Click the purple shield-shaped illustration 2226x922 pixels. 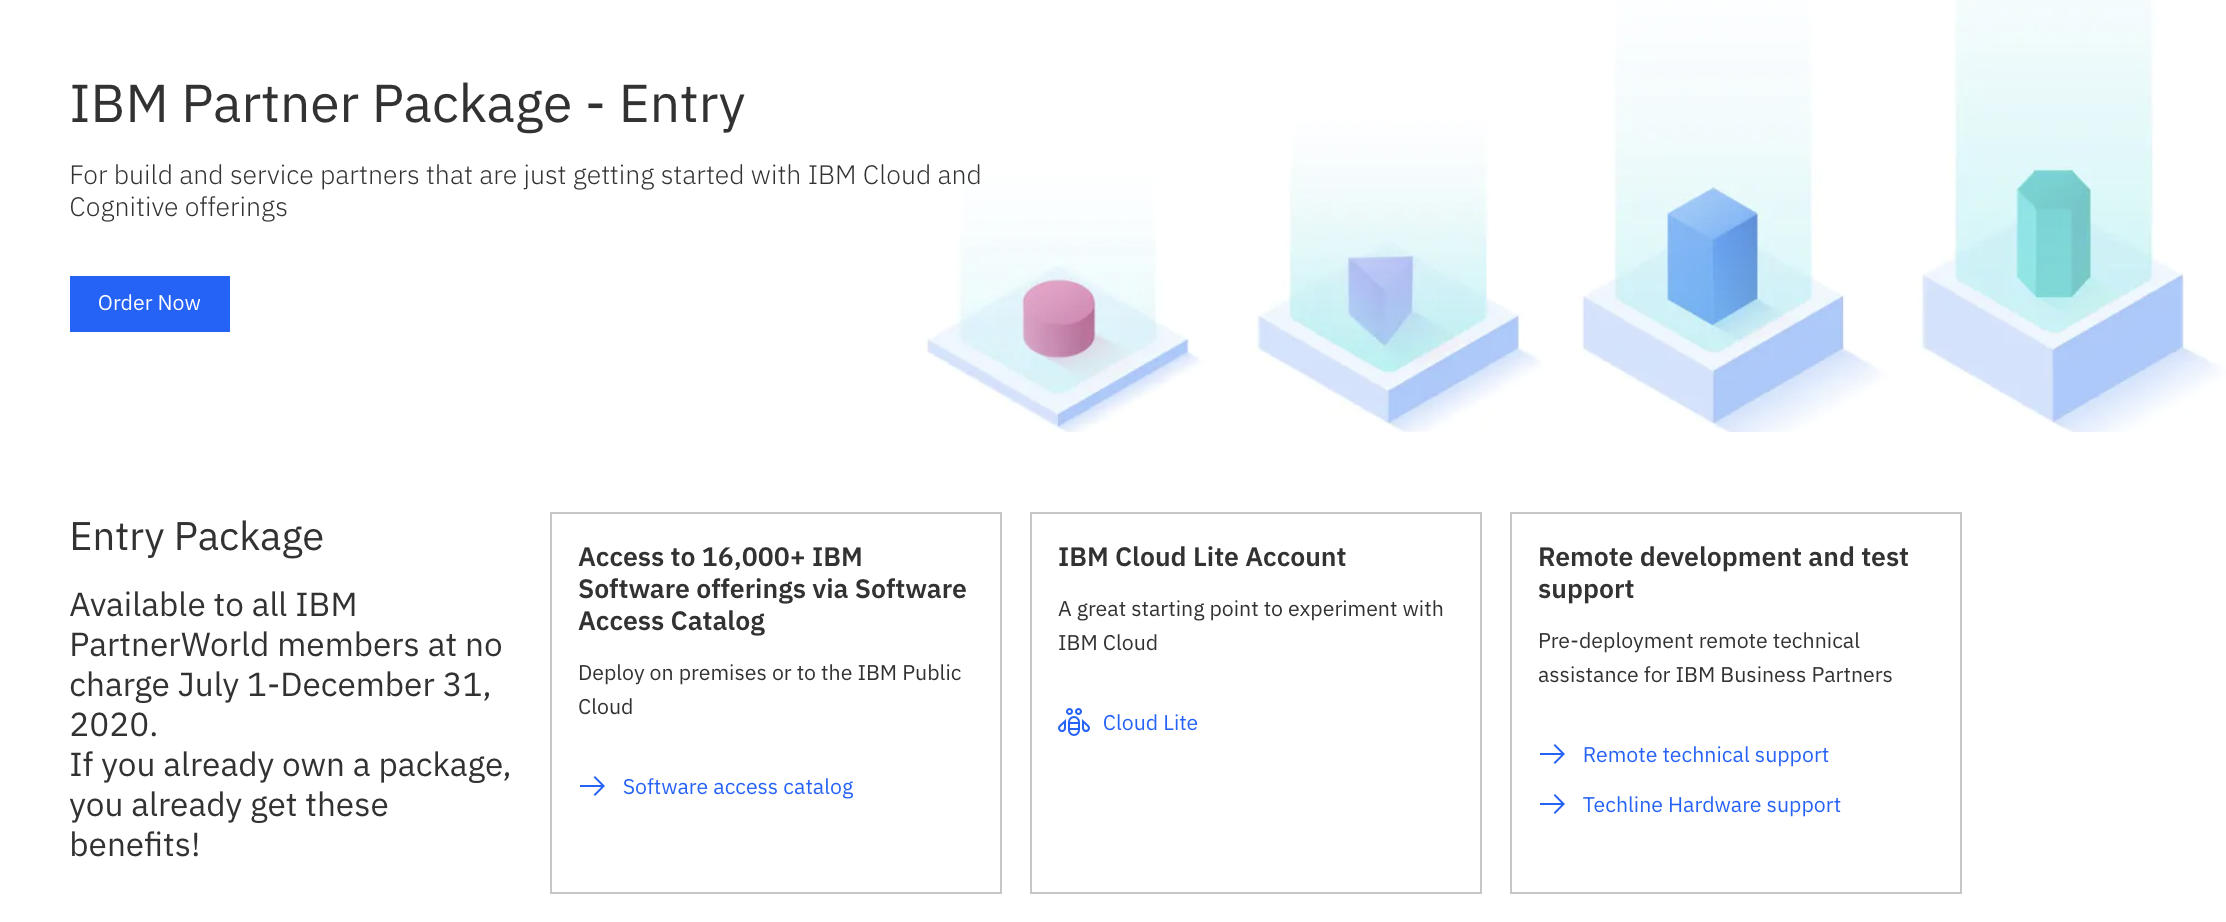coord(1380,299)
